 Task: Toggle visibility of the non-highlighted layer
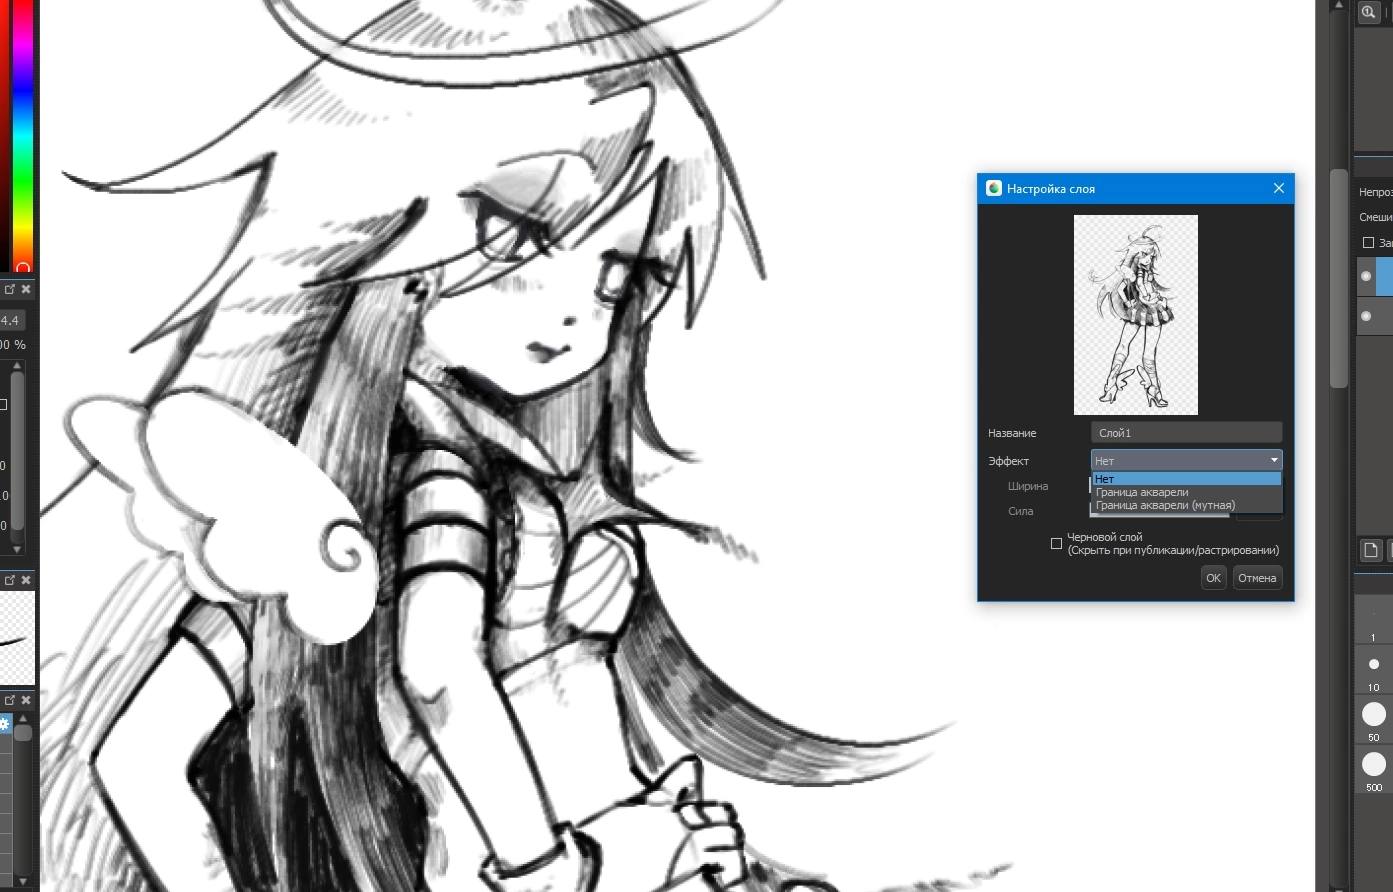(1366, 316)
